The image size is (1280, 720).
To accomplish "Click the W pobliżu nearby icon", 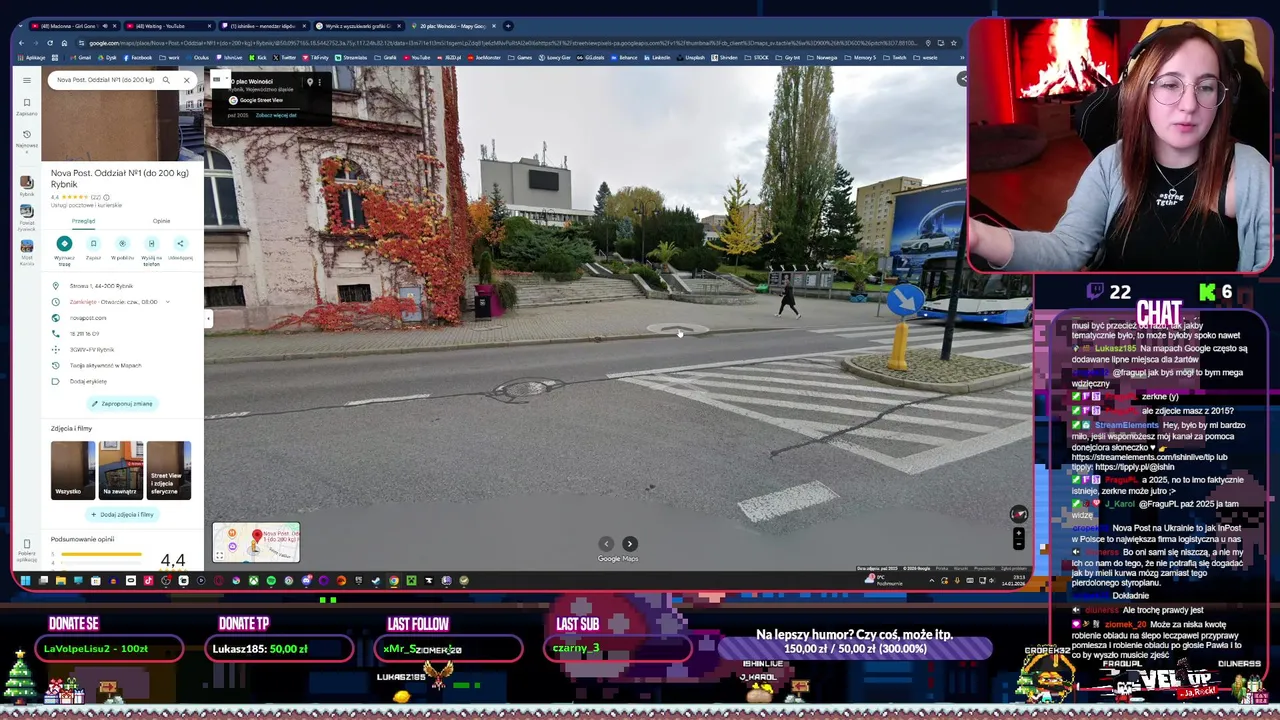I will pyautogui.click(x=122, y=244).
